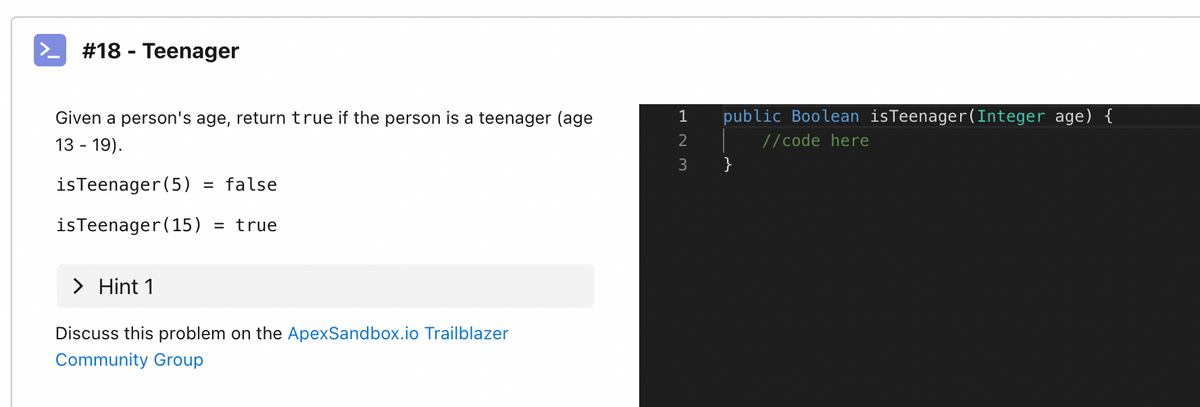This screenshot has height=407, width=1200.
Task: Click the #18 - Teenager heading
Action: point(160,51)
